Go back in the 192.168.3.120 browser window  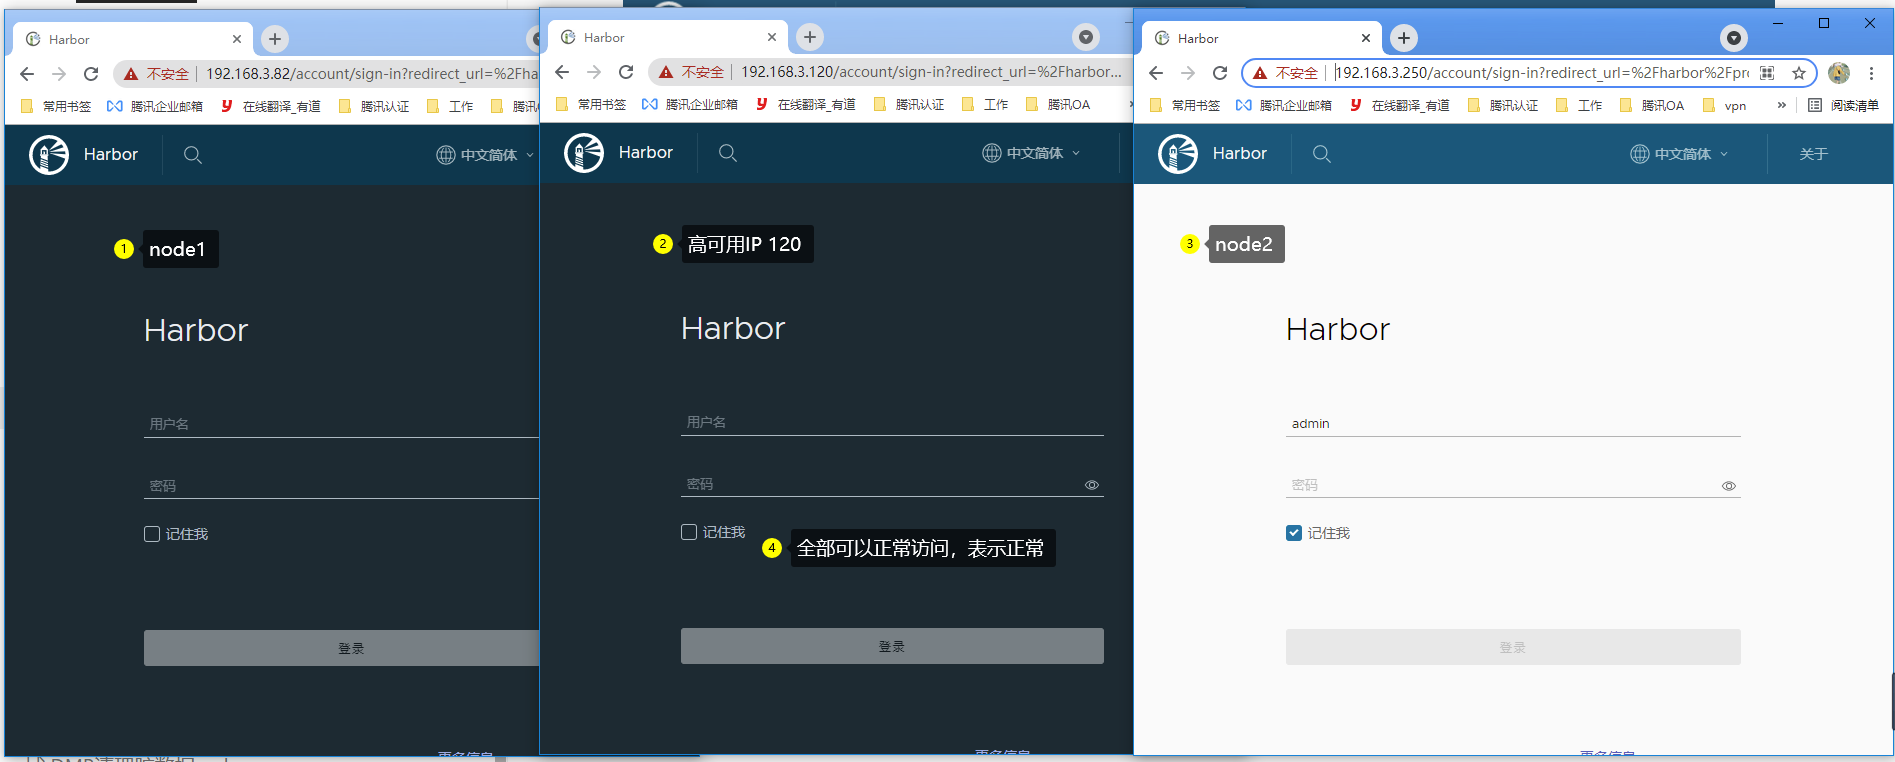click(562, 72)
